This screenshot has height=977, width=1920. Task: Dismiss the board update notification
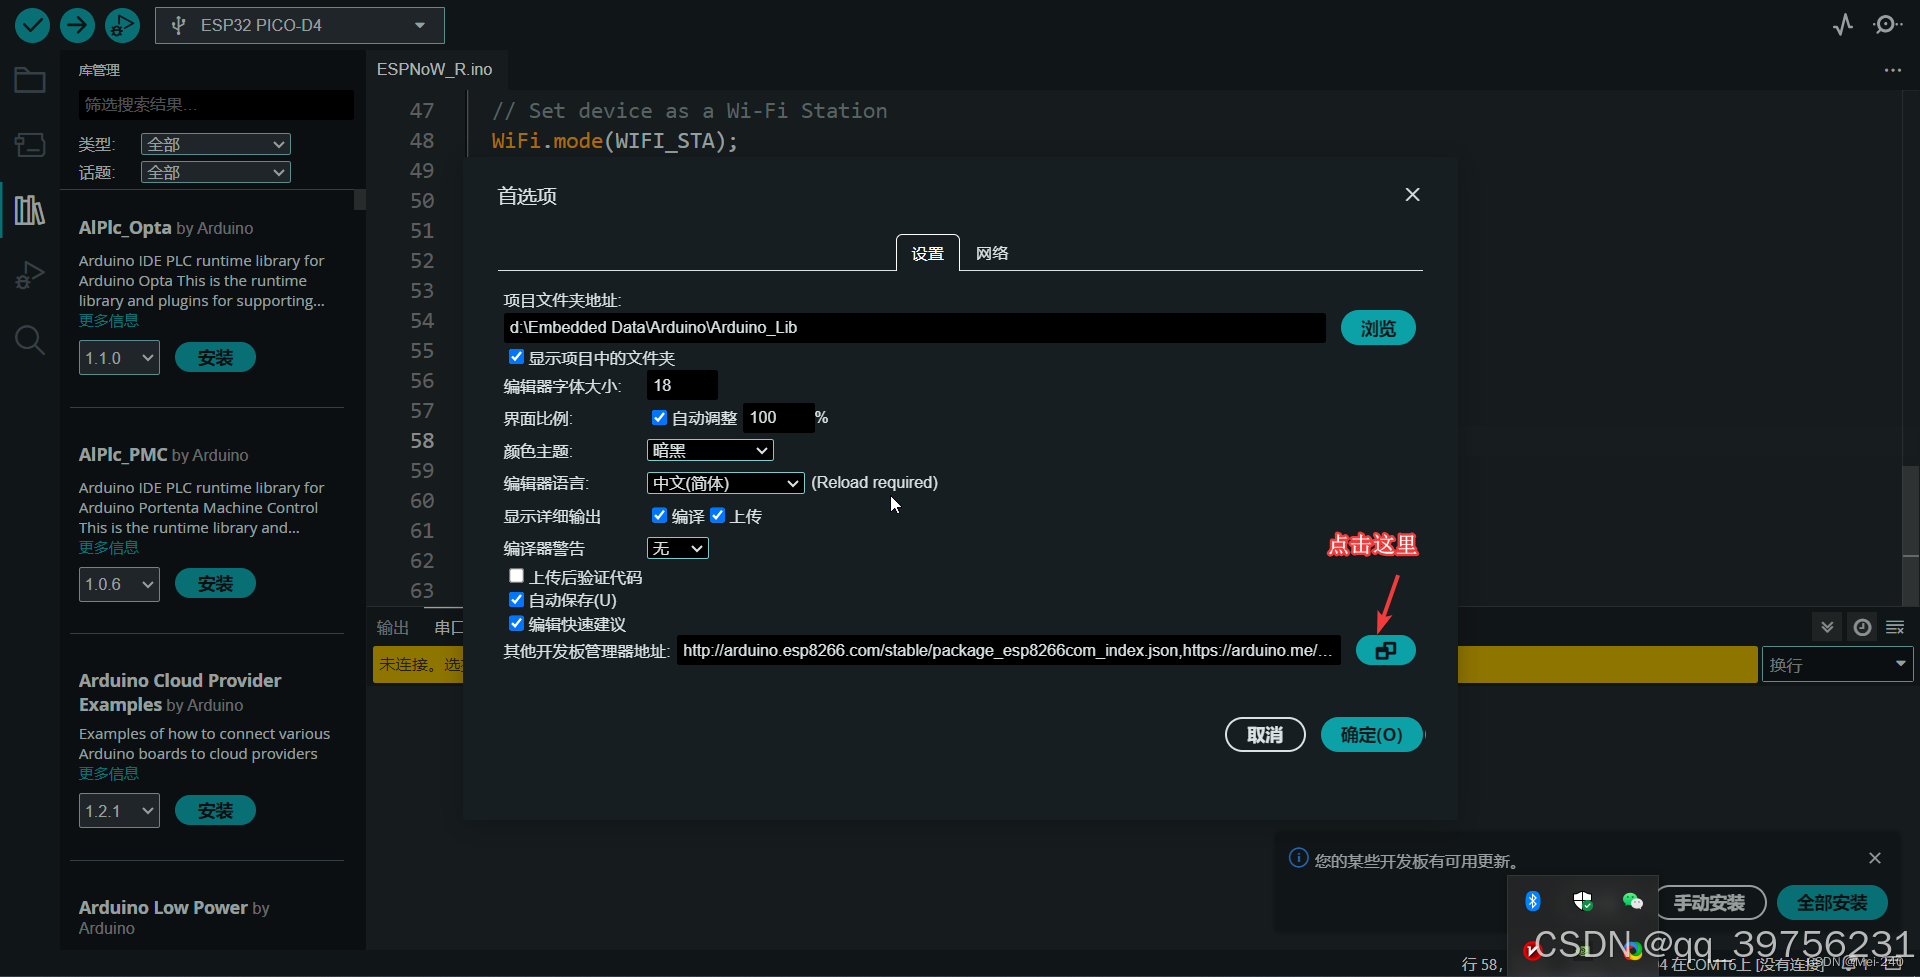click(1875, 858)
